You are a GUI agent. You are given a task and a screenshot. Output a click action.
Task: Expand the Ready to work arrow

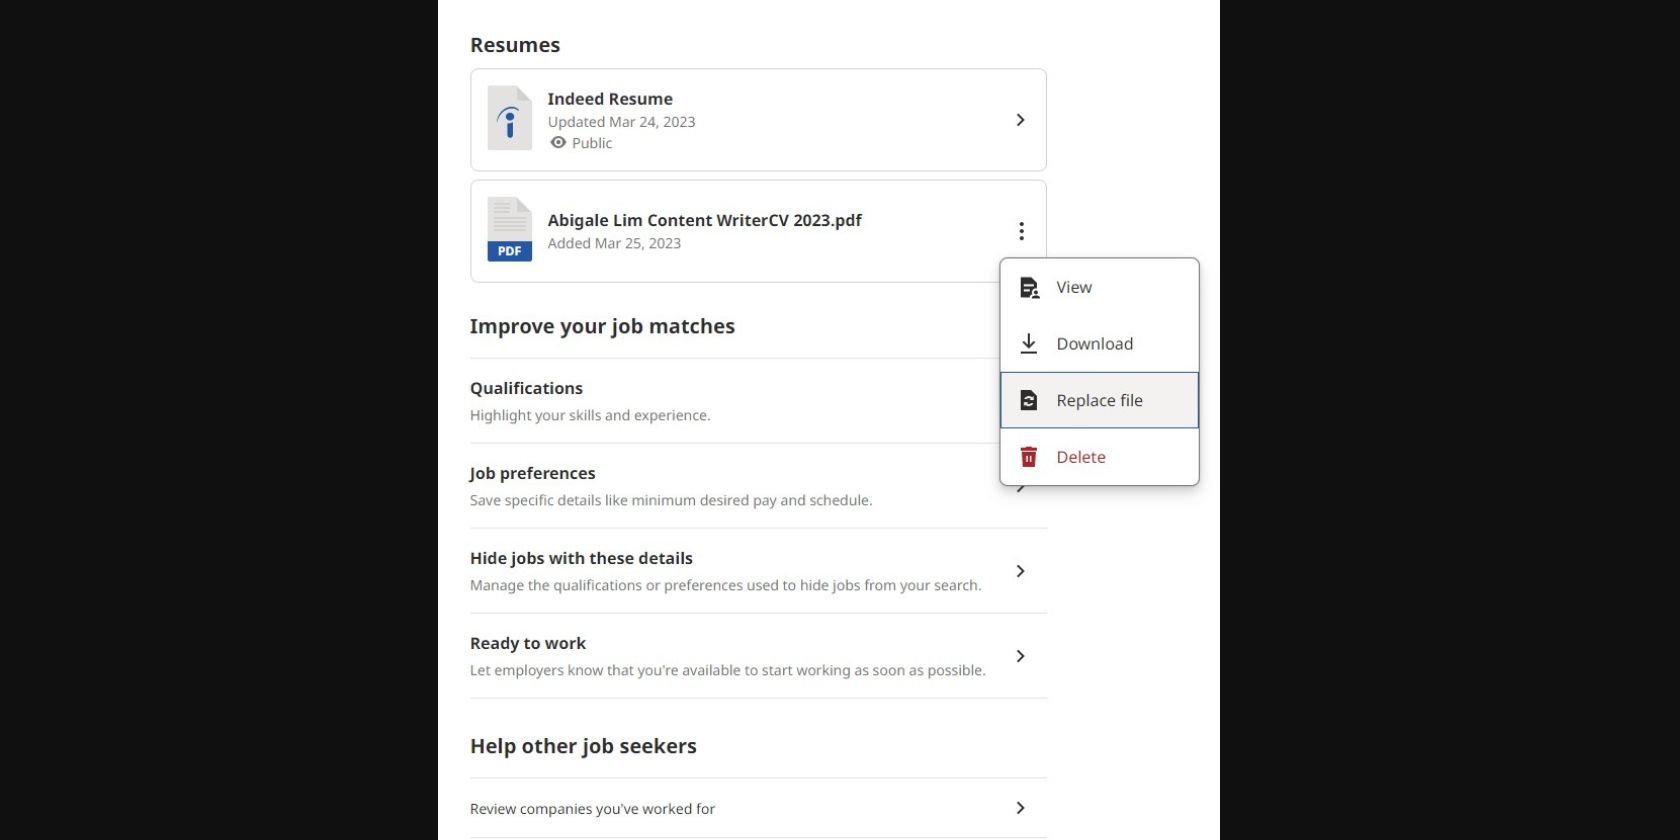[x=1020, y=656]
